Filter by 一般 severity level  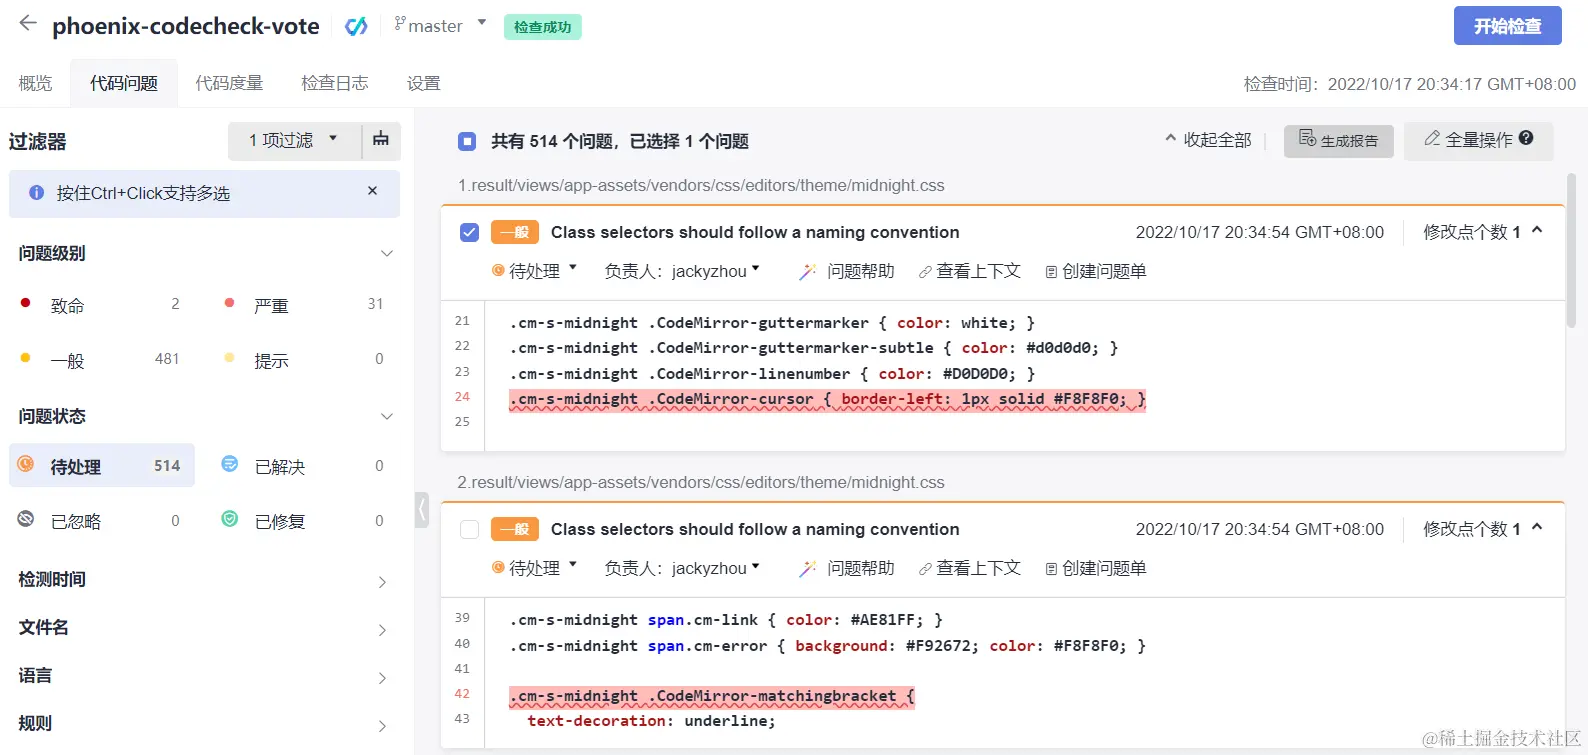coord(100,359)
